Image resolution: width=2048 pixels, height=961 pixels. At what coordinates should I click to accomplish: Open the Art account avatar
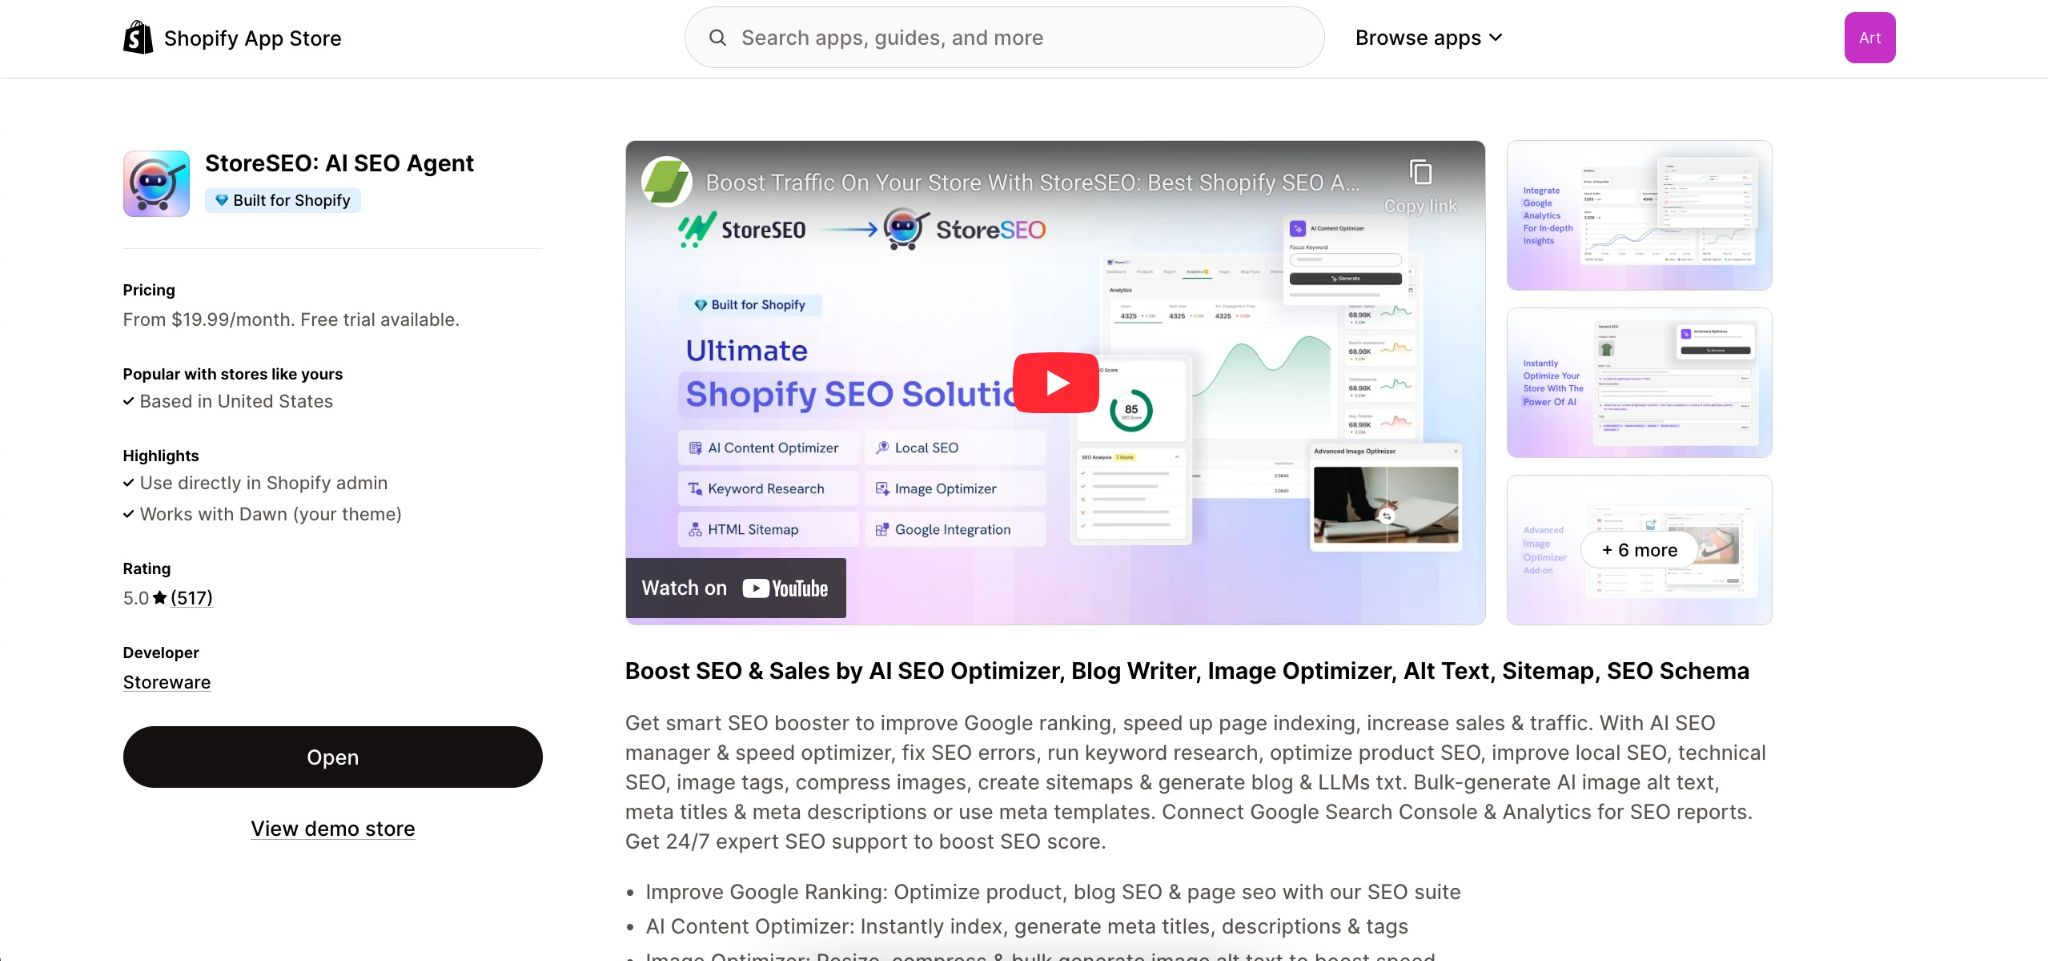(1869, 38)
